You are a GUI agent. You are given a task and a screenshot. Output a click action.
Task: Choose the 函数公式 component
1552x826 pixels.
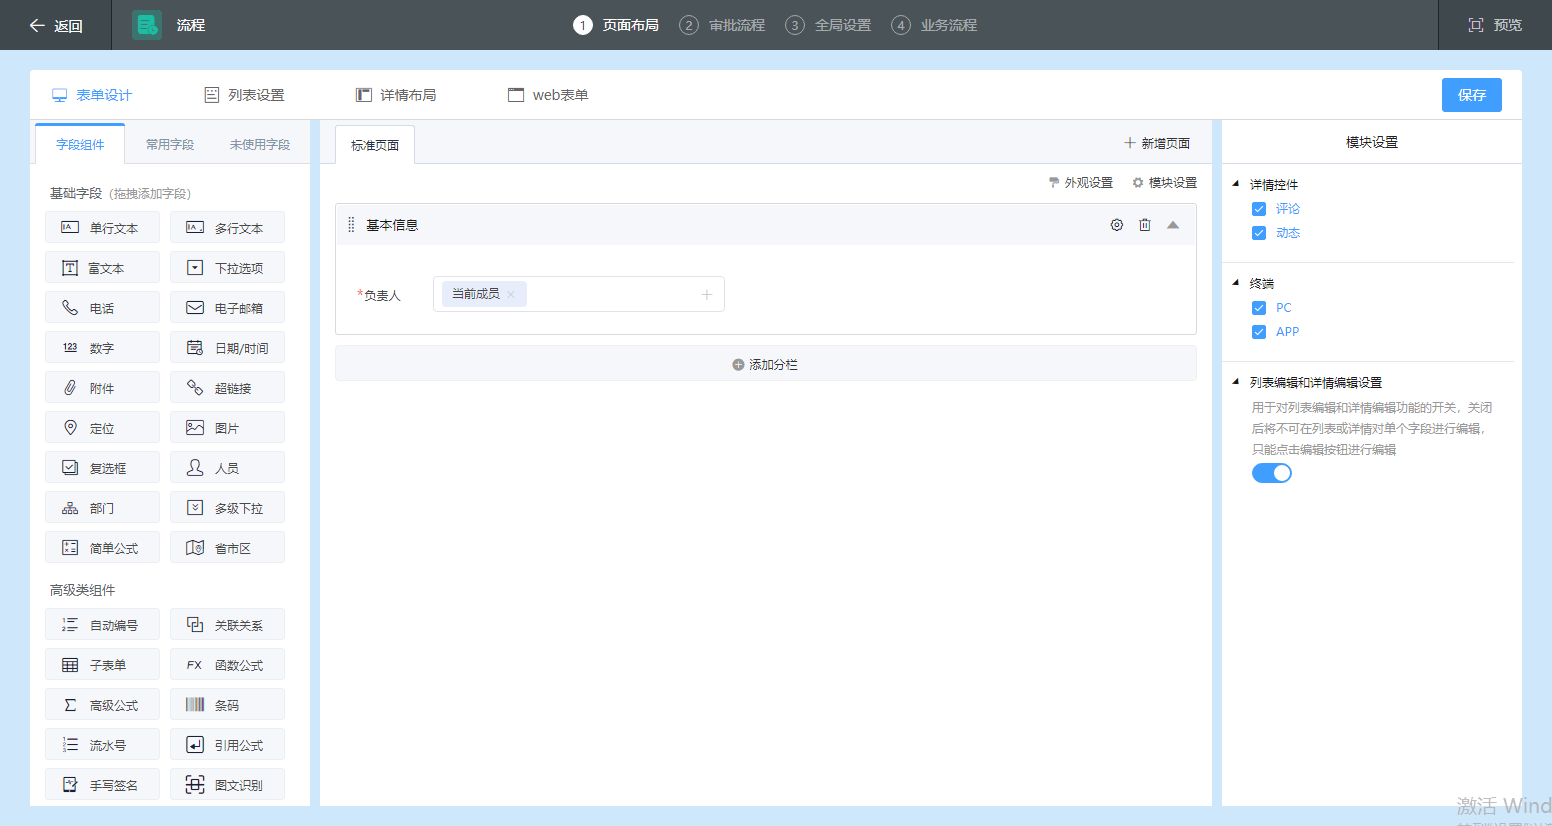pos(227,665)
